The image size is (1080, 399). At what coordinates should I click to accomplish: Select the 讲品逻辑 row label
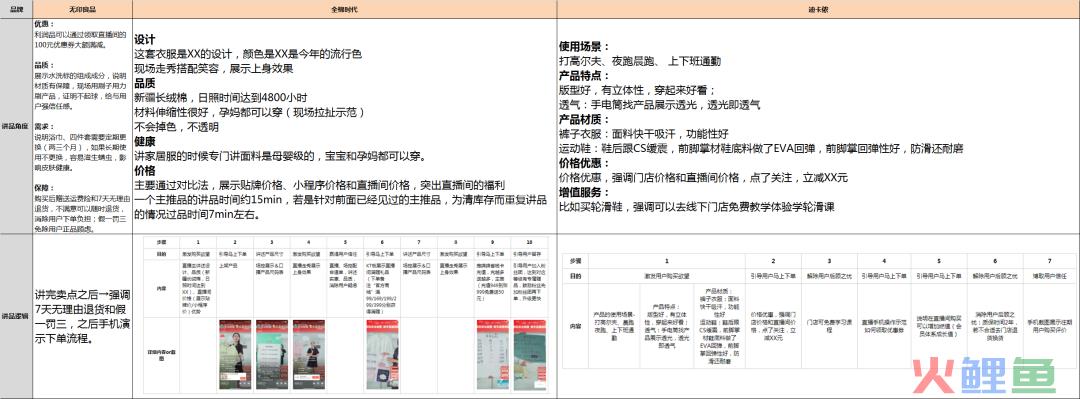tap(17, 316)
